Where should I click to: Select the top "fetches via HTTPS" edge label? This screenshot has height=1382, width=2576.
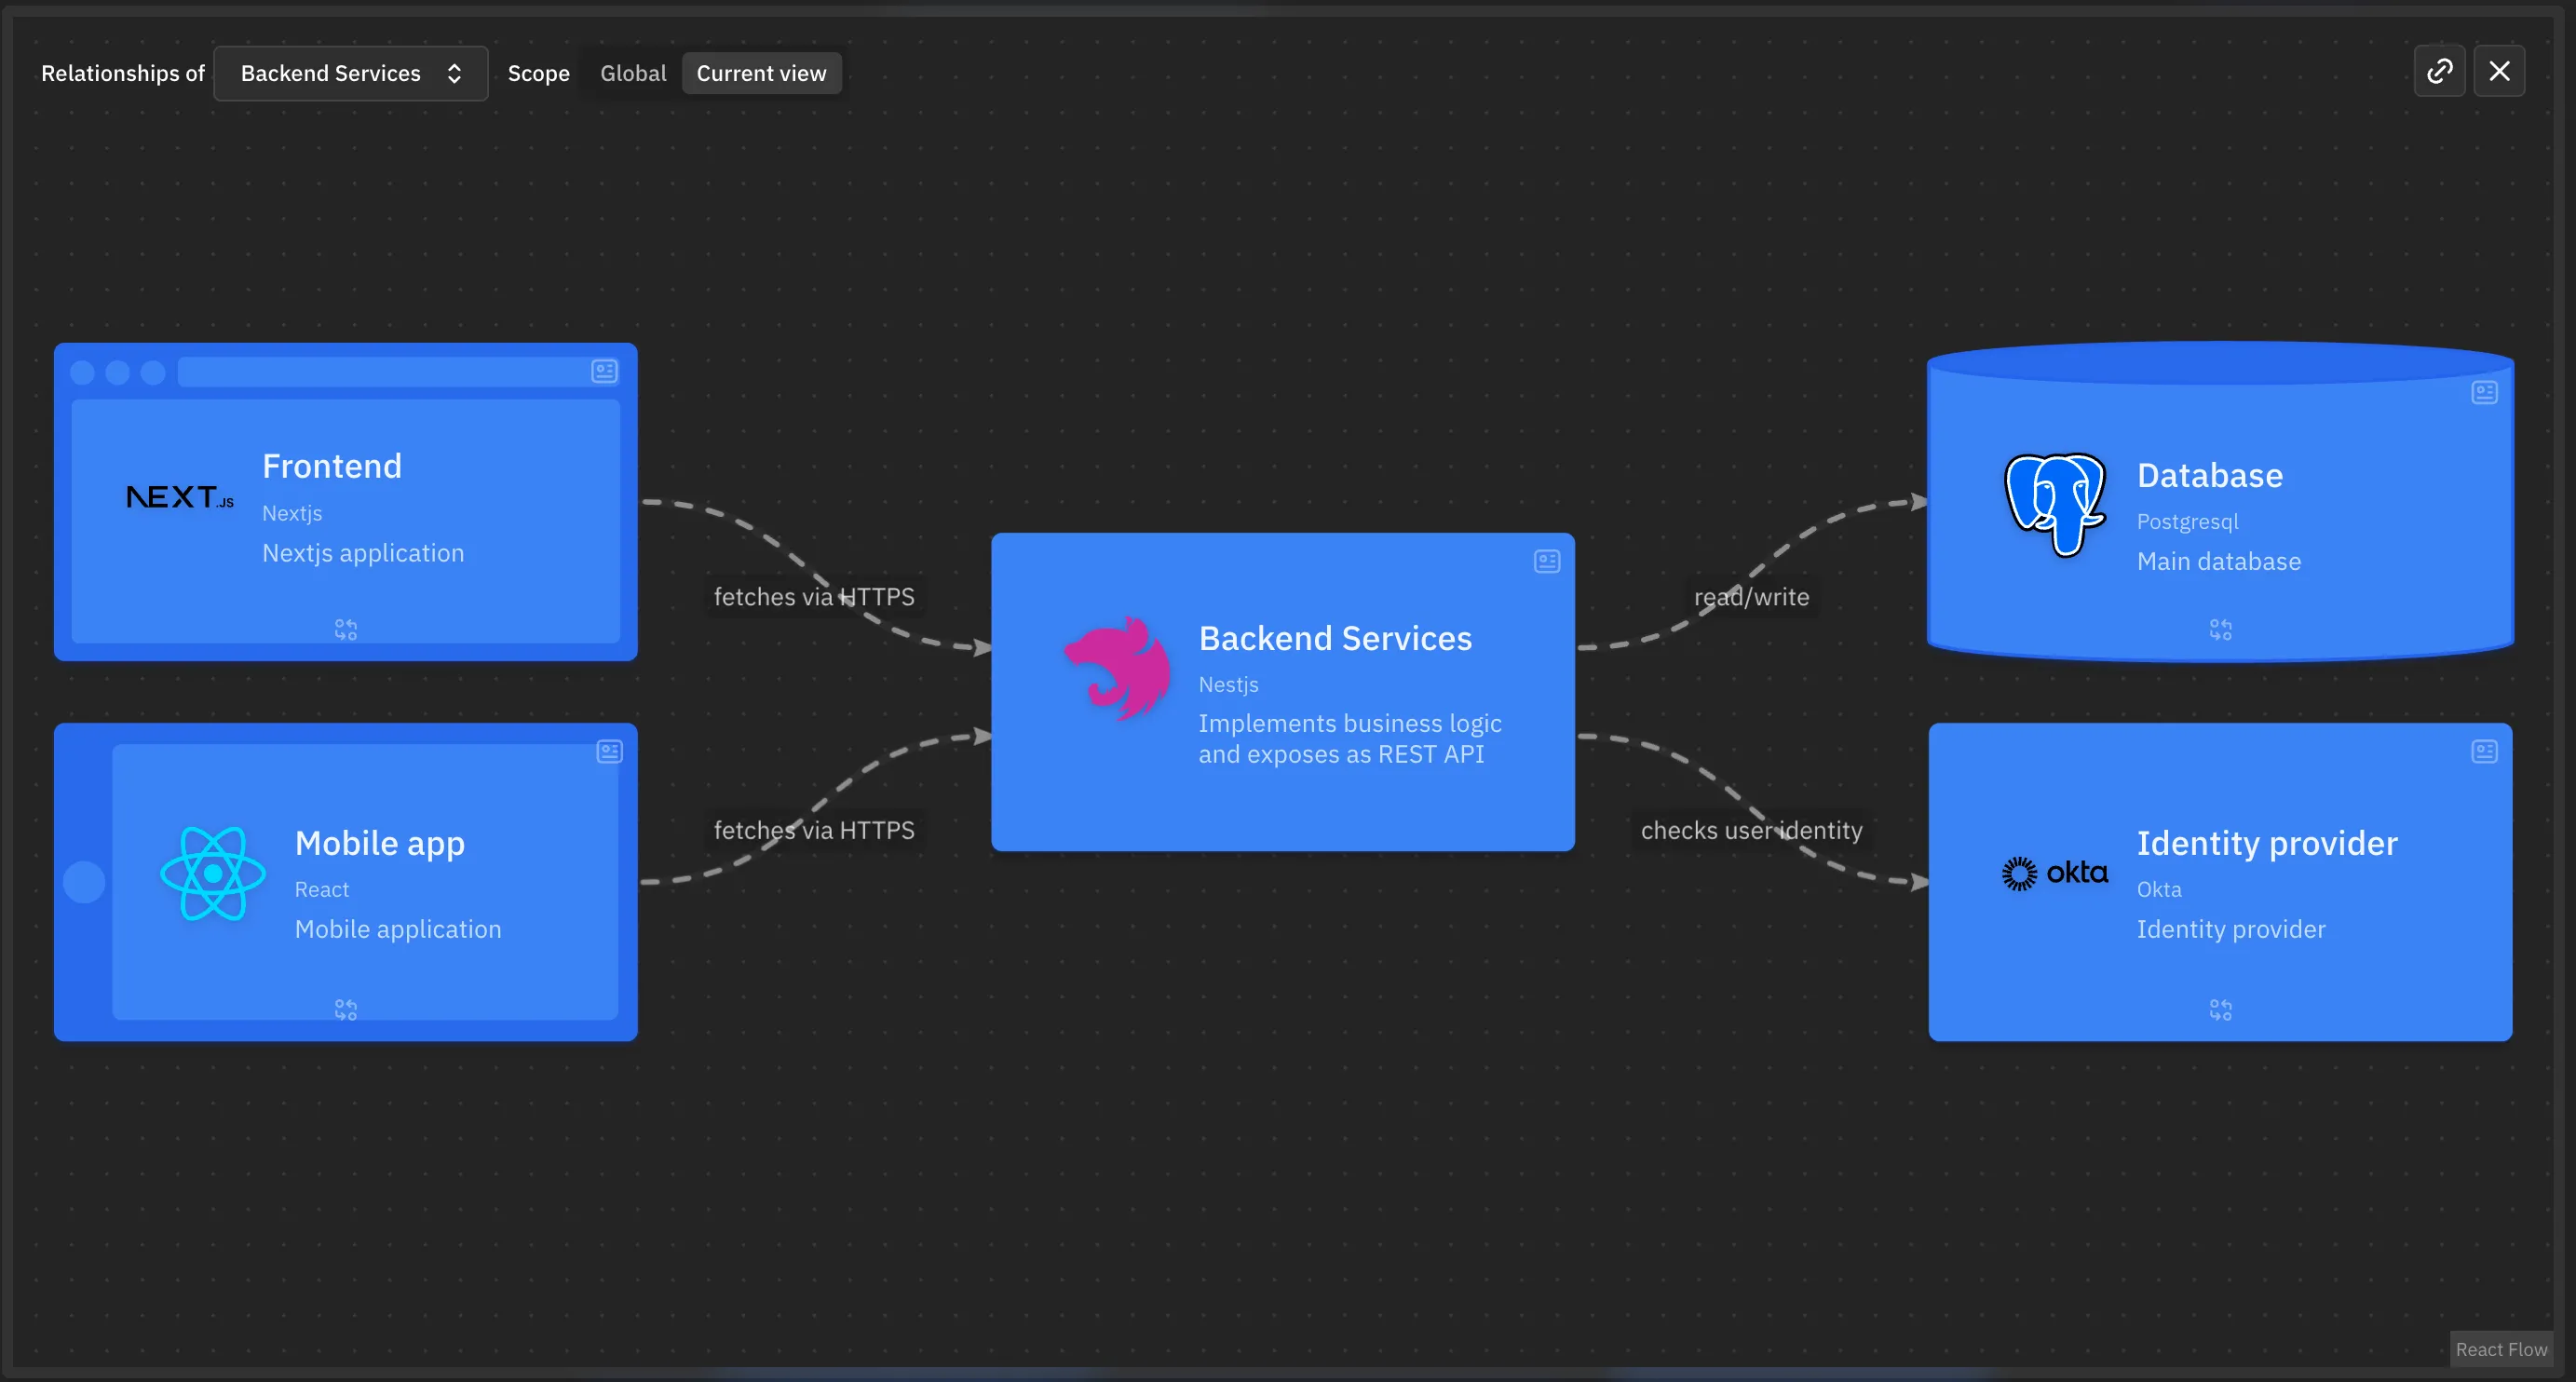tap(814, 597)
